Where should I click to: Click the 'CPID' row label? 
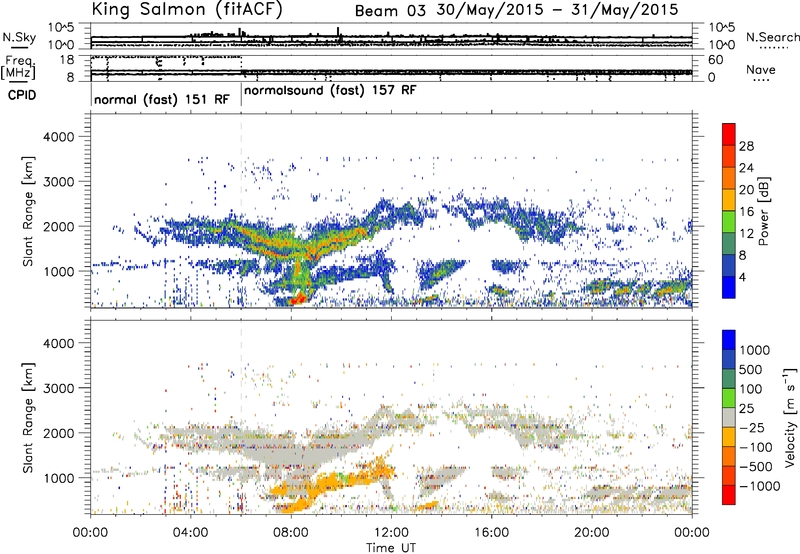point(22,95)
